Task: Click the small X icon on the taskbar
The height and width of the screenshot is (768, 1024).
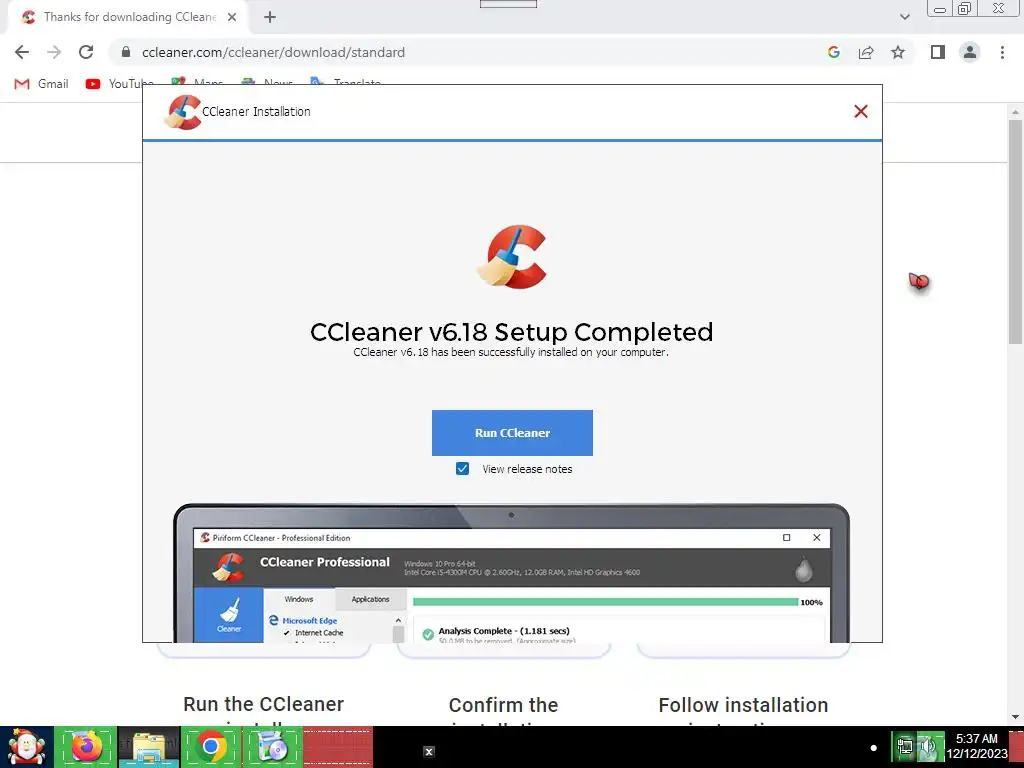Action: (x=429, y=752)
